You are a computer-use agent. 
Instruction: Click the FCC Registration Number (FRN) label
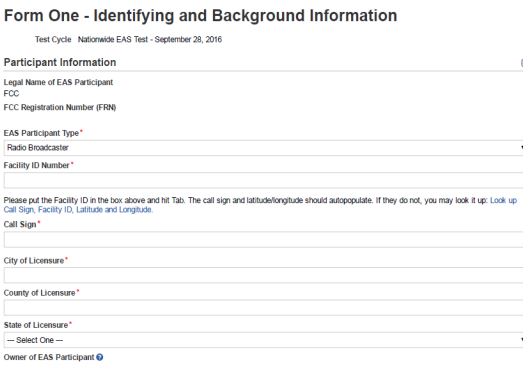[x=60, y=107]
